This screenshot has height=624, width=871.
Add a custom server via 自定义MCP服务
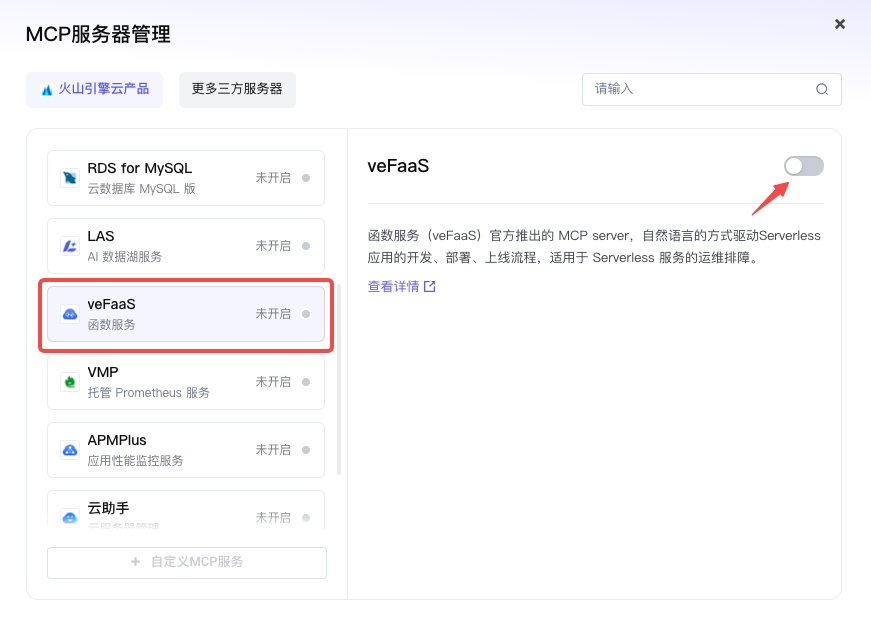coord(187,562)
